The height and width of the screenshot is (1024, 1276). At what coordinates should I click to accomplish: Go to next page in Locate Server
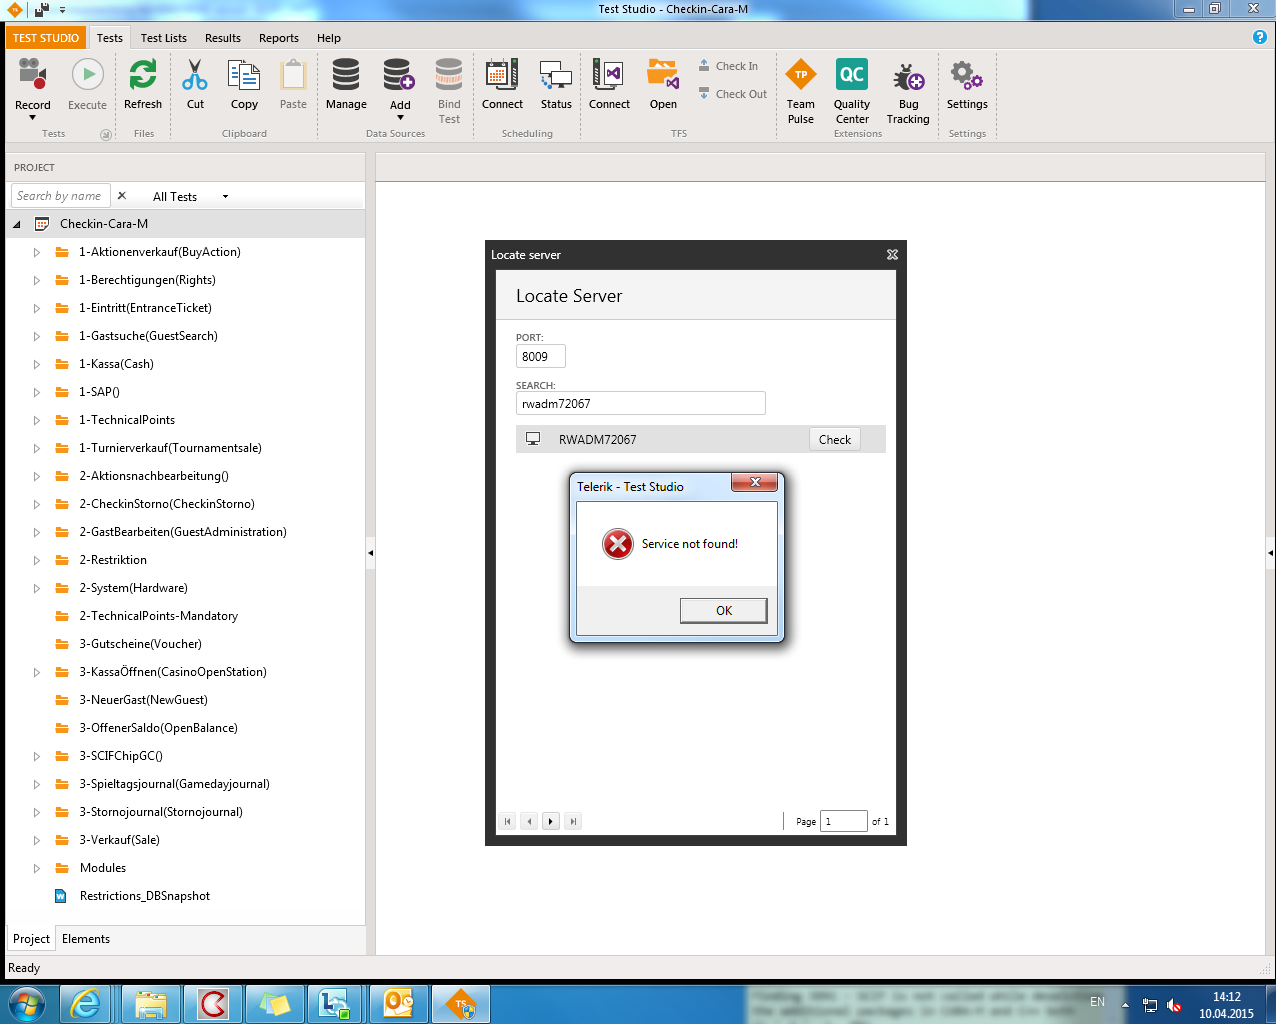coord(551,821)
